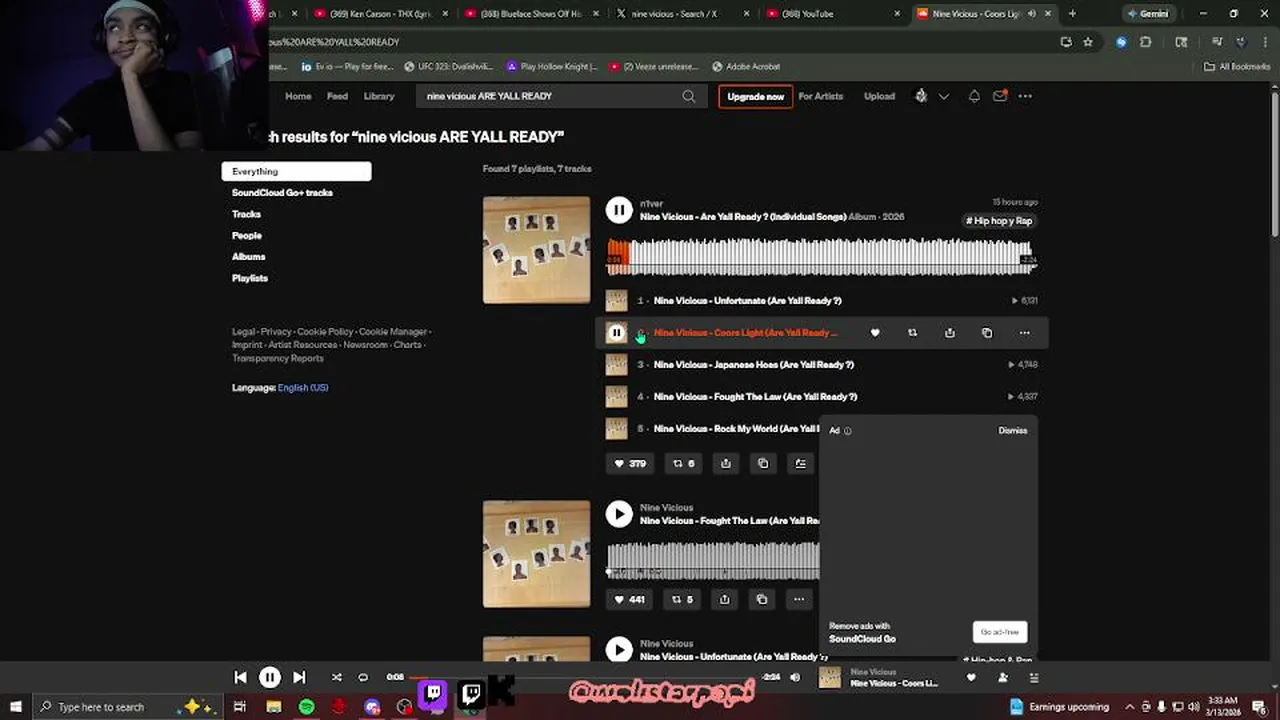Copy link for Fought The Law track

(762, 599)
